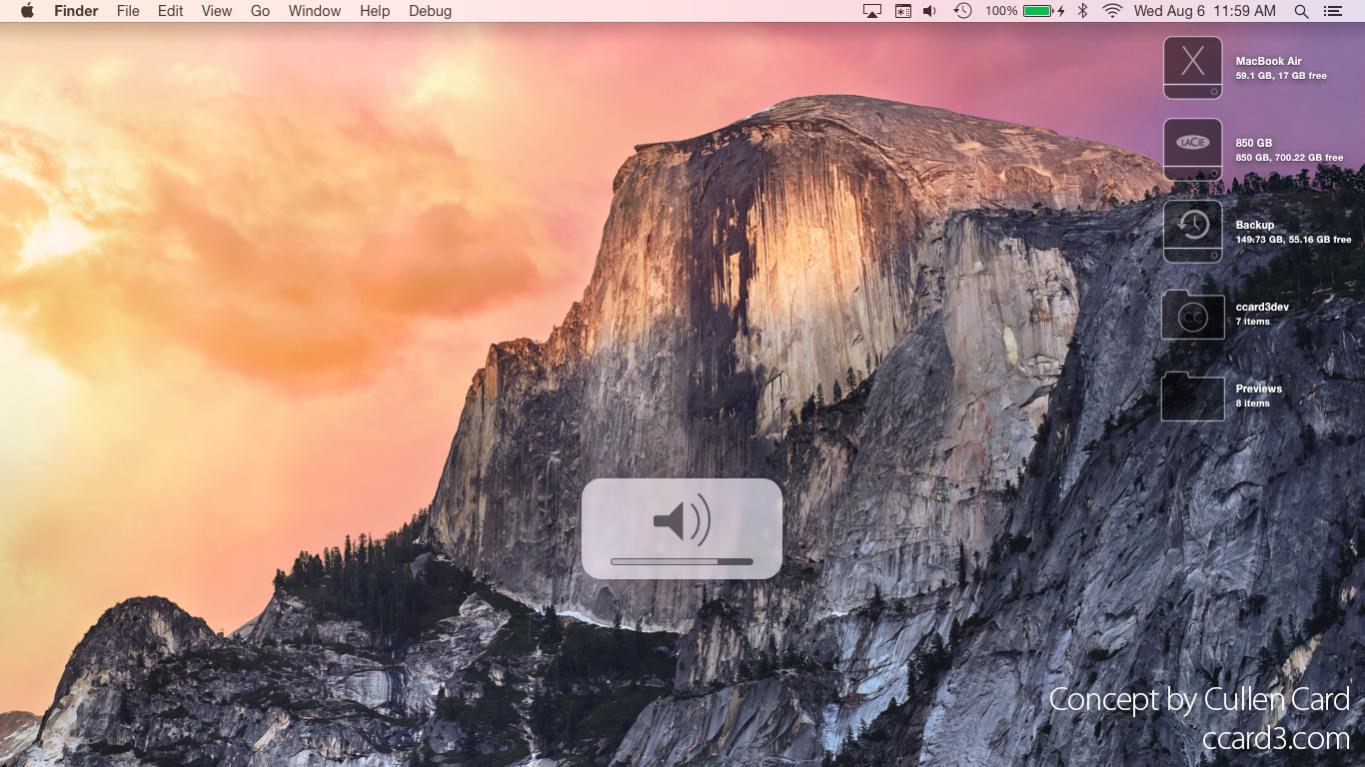Open the Finder menu
Screen dimensions: 1365x767
76,11
